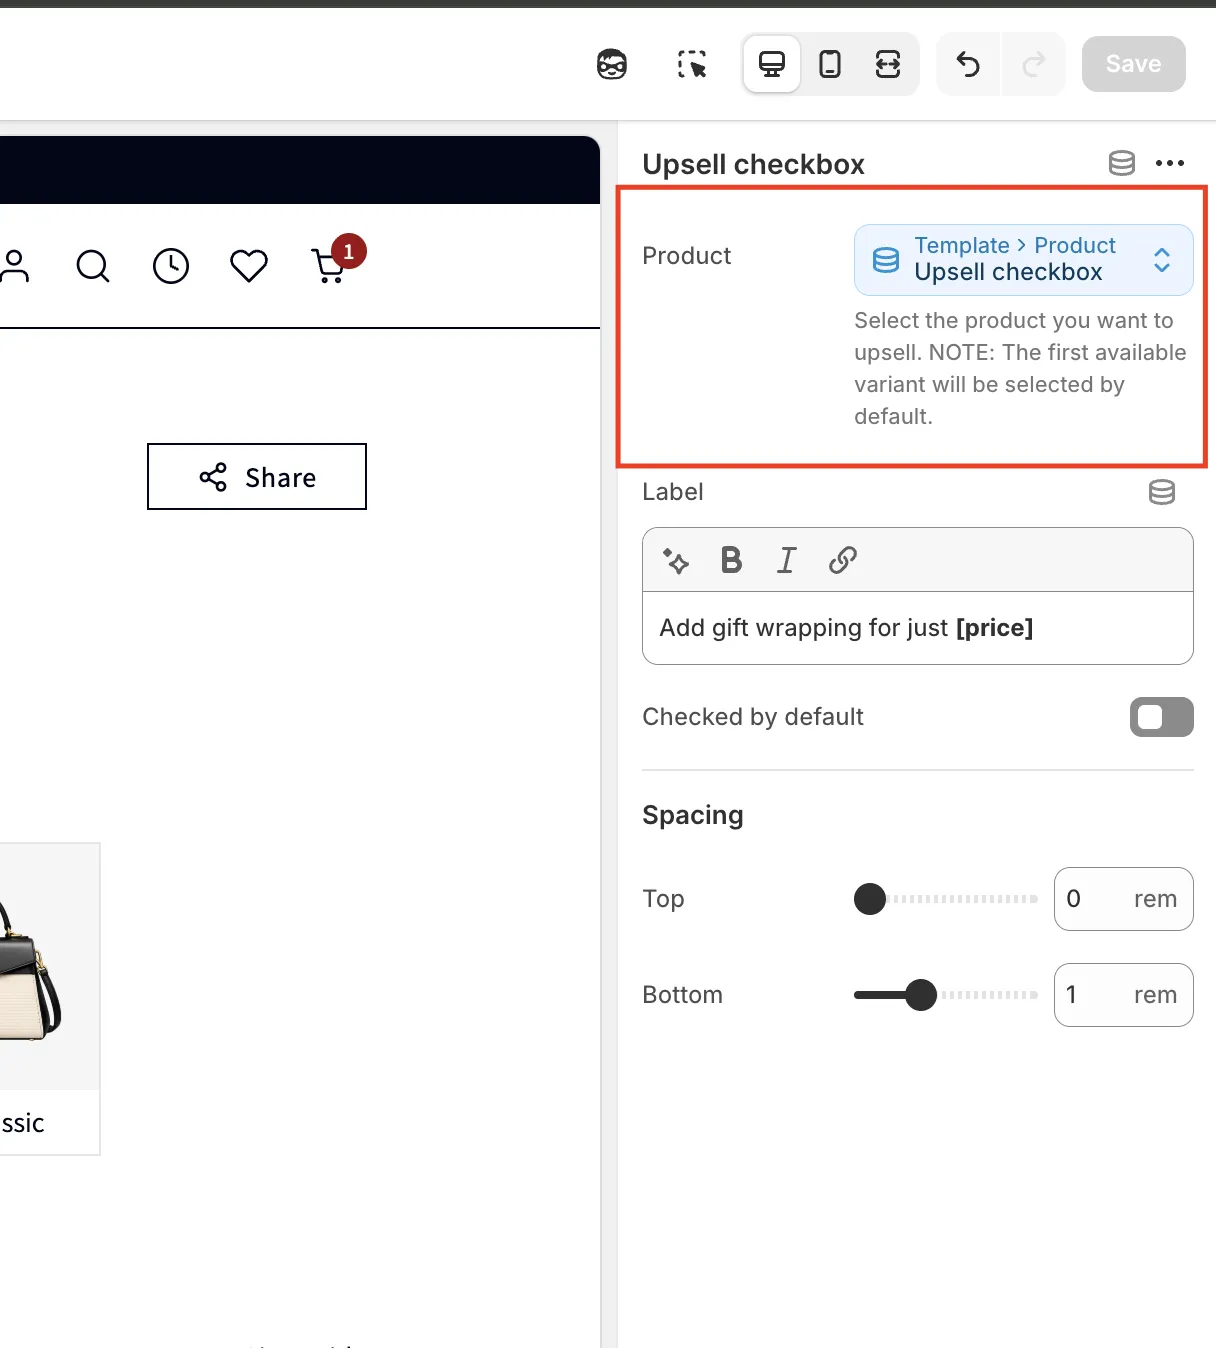Click the label text field with gift wrapping
Image resolution: width=1216 pixels, height=1348 pixels.
coord(916,628)
